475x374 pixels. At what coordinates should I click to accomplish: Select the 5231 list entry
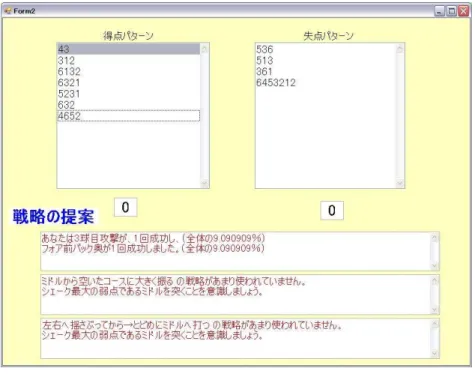(x=129, y=94)
